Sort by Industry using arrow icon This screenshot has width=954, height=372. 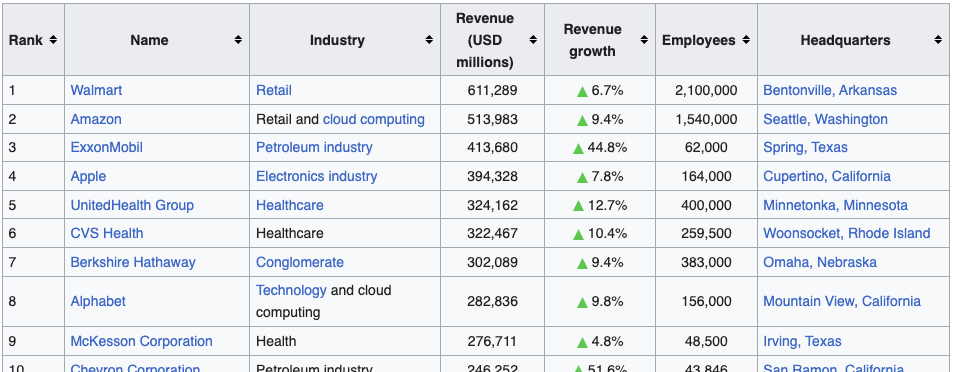pos(430,40)
